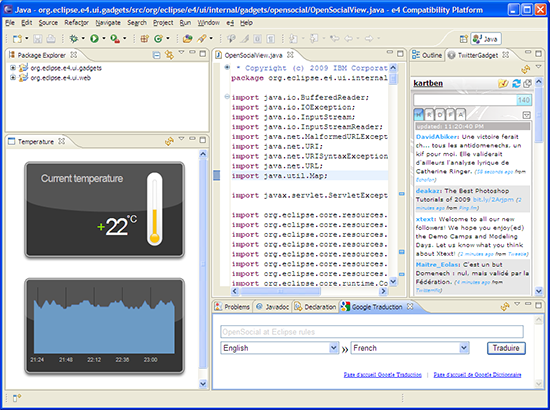Select the H tab in Twitter gadget
Viewport: 550px width, 410px height.
(x=419, y=114)
